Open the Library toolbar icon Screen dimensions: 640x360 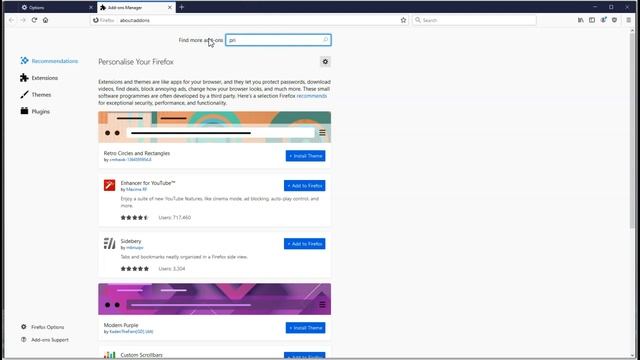tap(580, 20)
